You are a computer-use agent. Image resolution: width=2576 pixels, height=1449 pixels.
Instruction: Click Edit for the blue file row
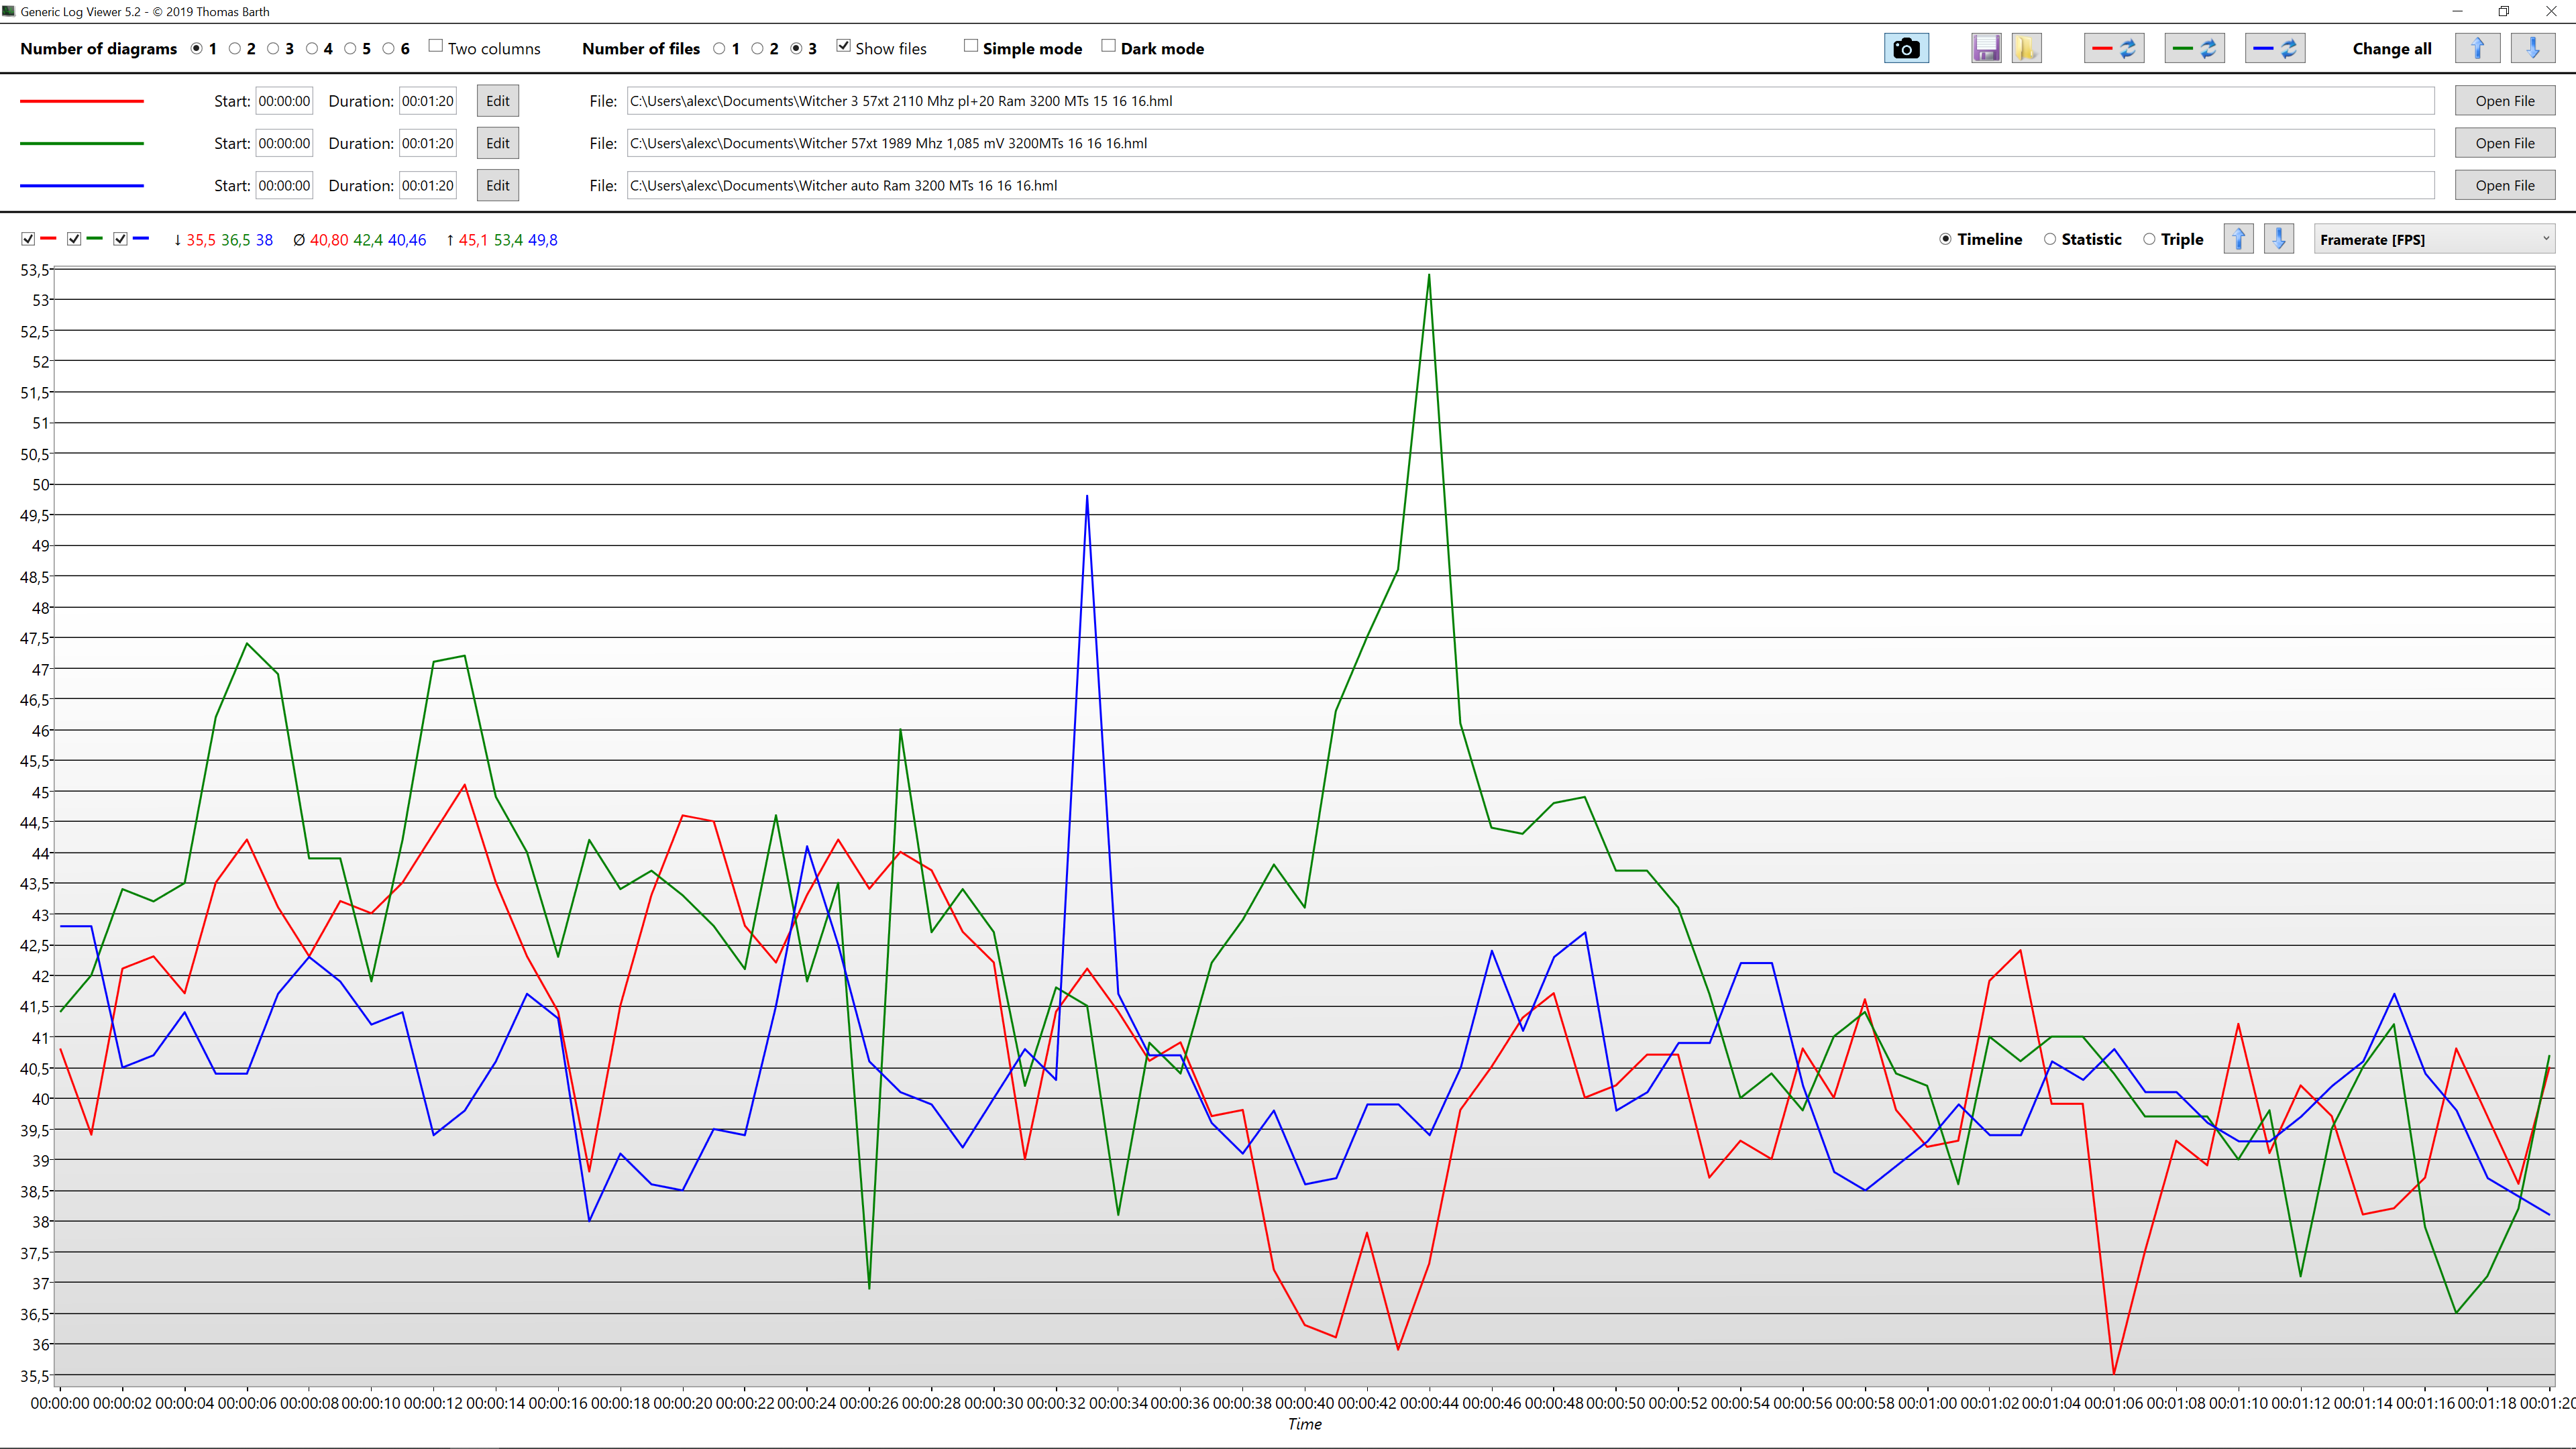(x=497, y=185)
